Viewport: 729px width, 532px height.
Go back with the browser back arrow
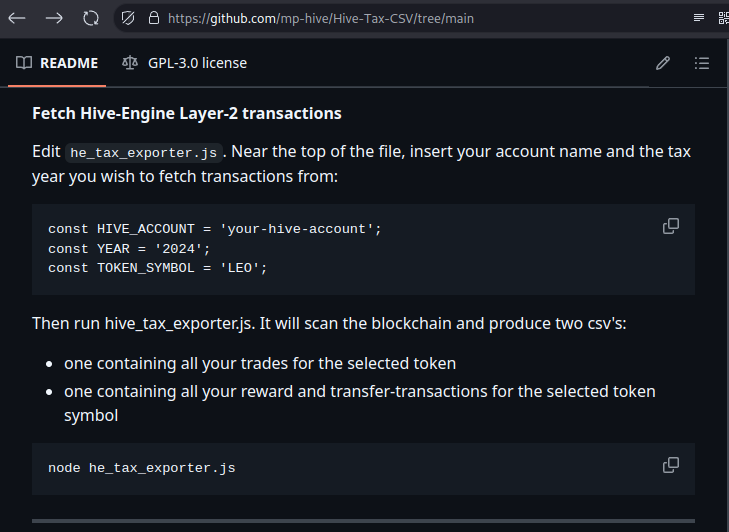tap(17, 19)
